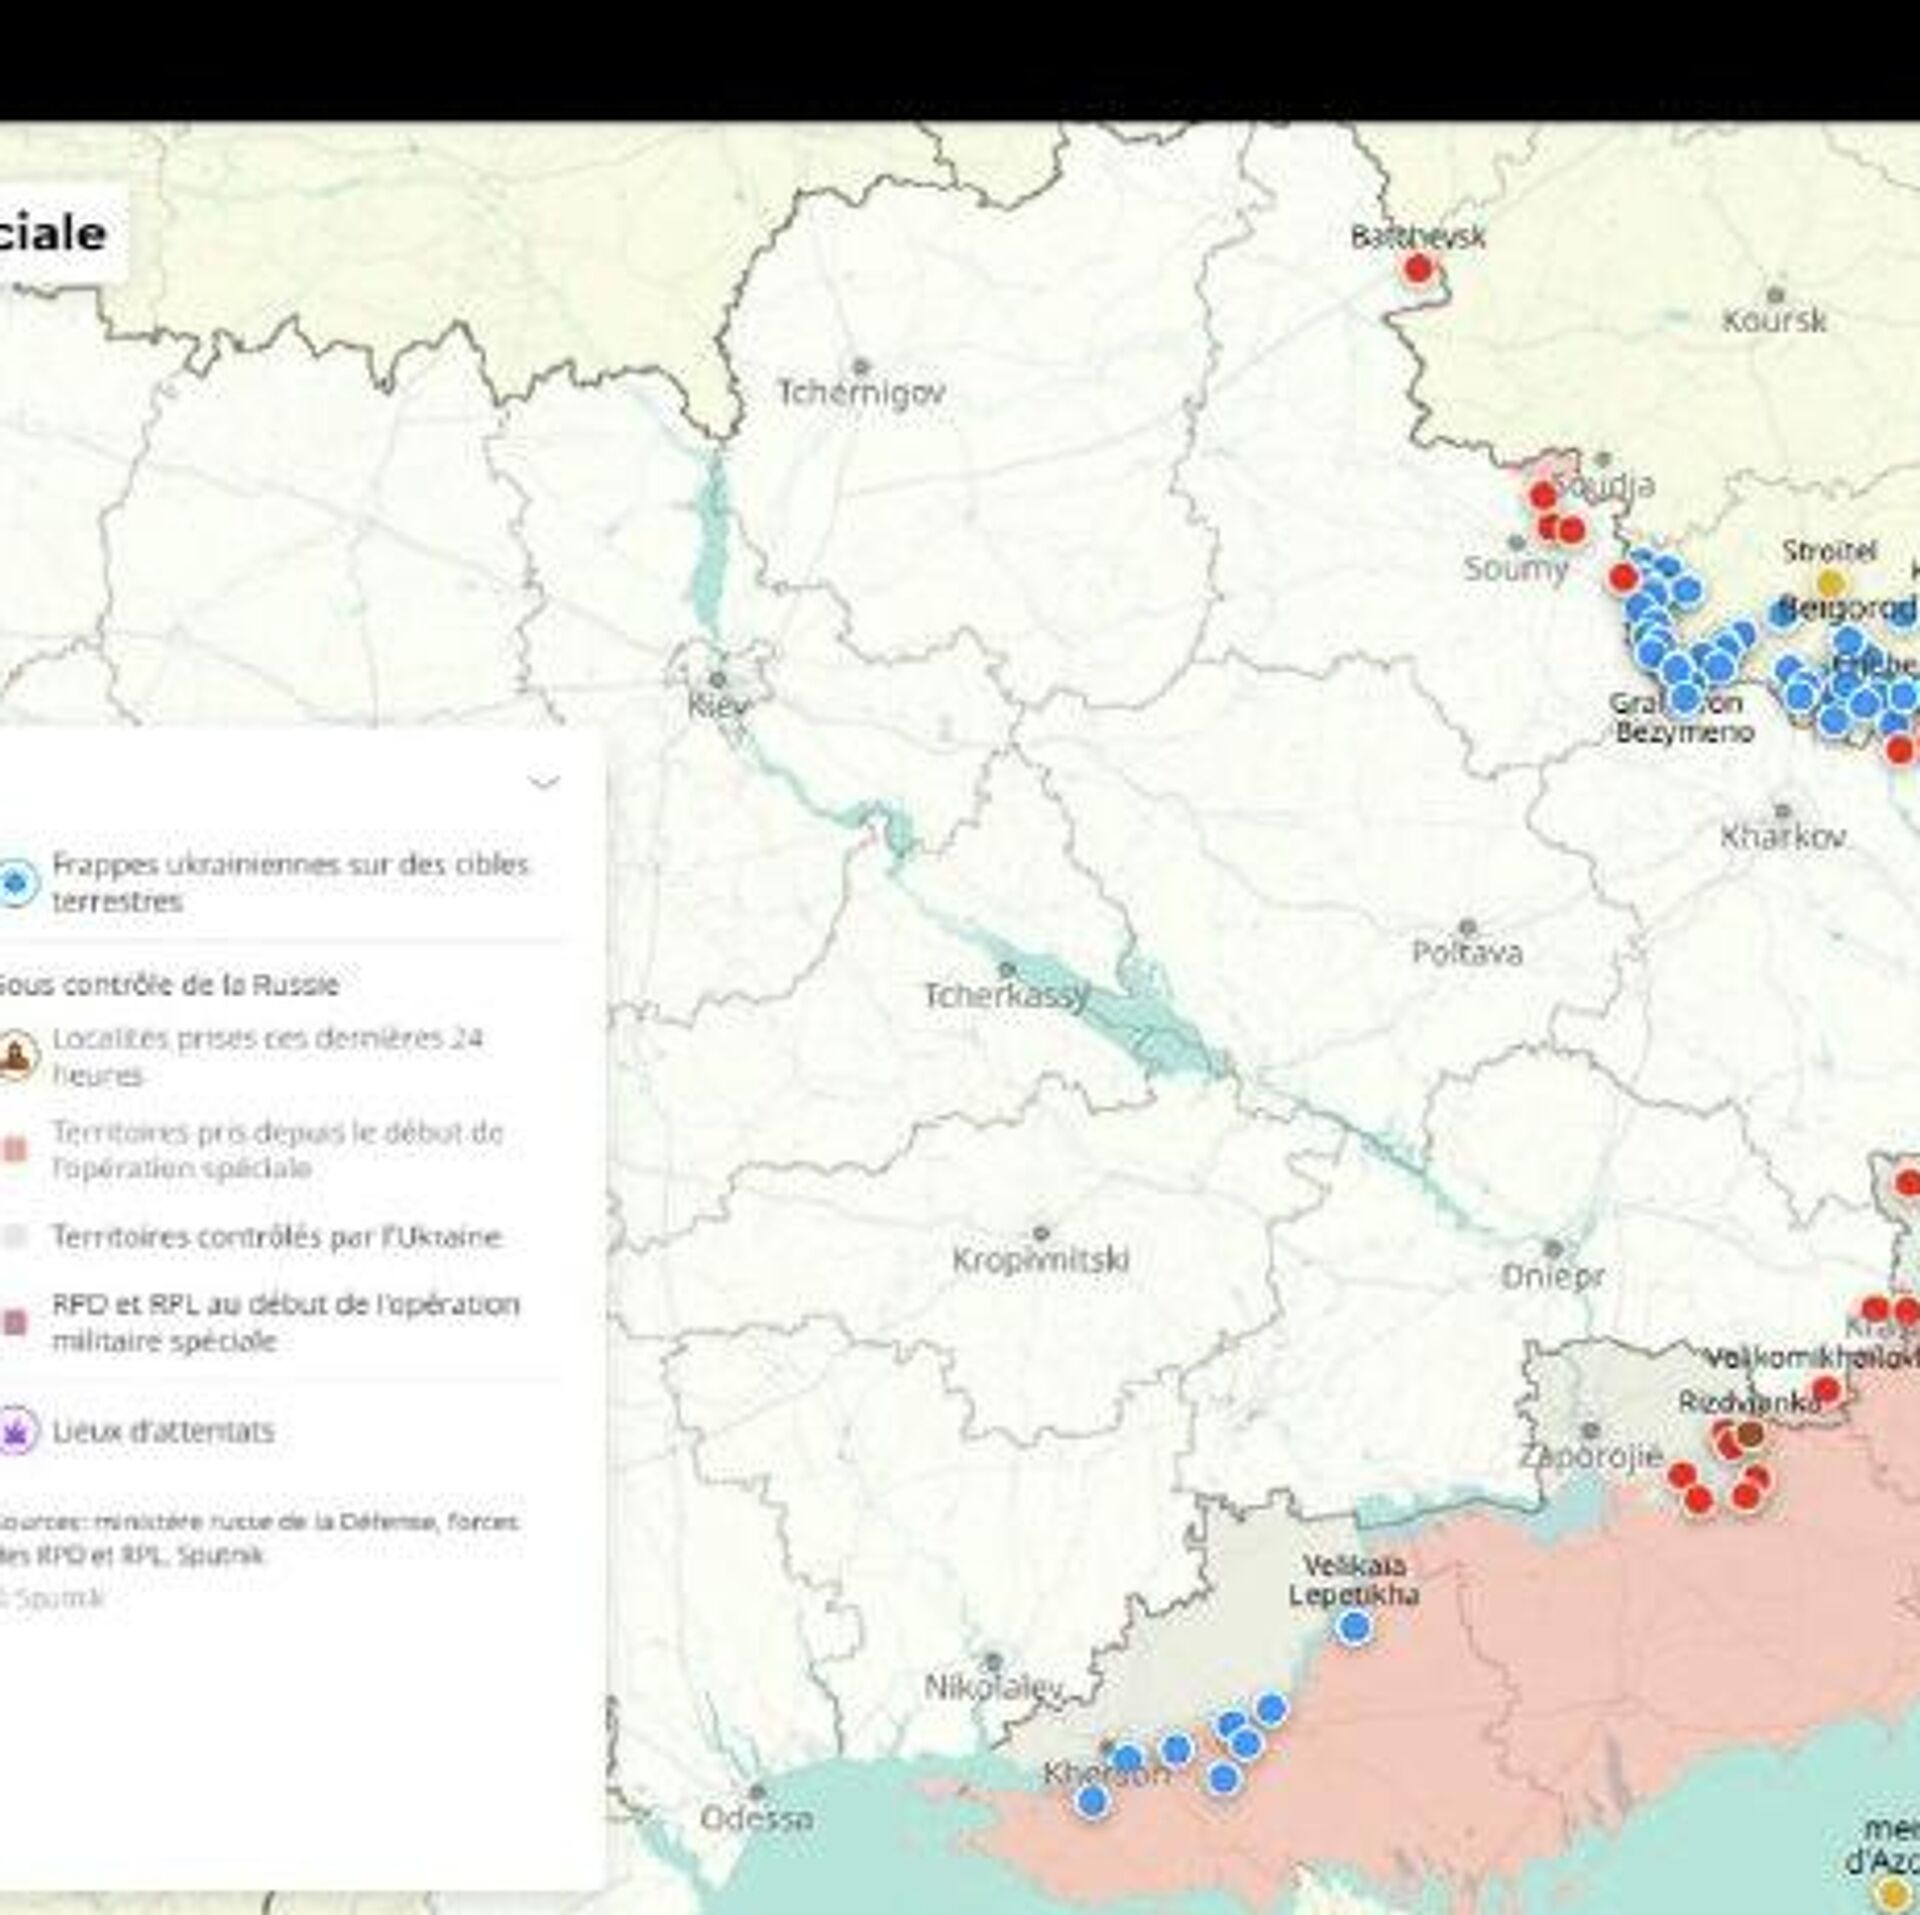The width and height of the screenshot is (1920, 1915).
Task: Click yellow marker below Stroitel label
Action: click(x=1830, y=582)
